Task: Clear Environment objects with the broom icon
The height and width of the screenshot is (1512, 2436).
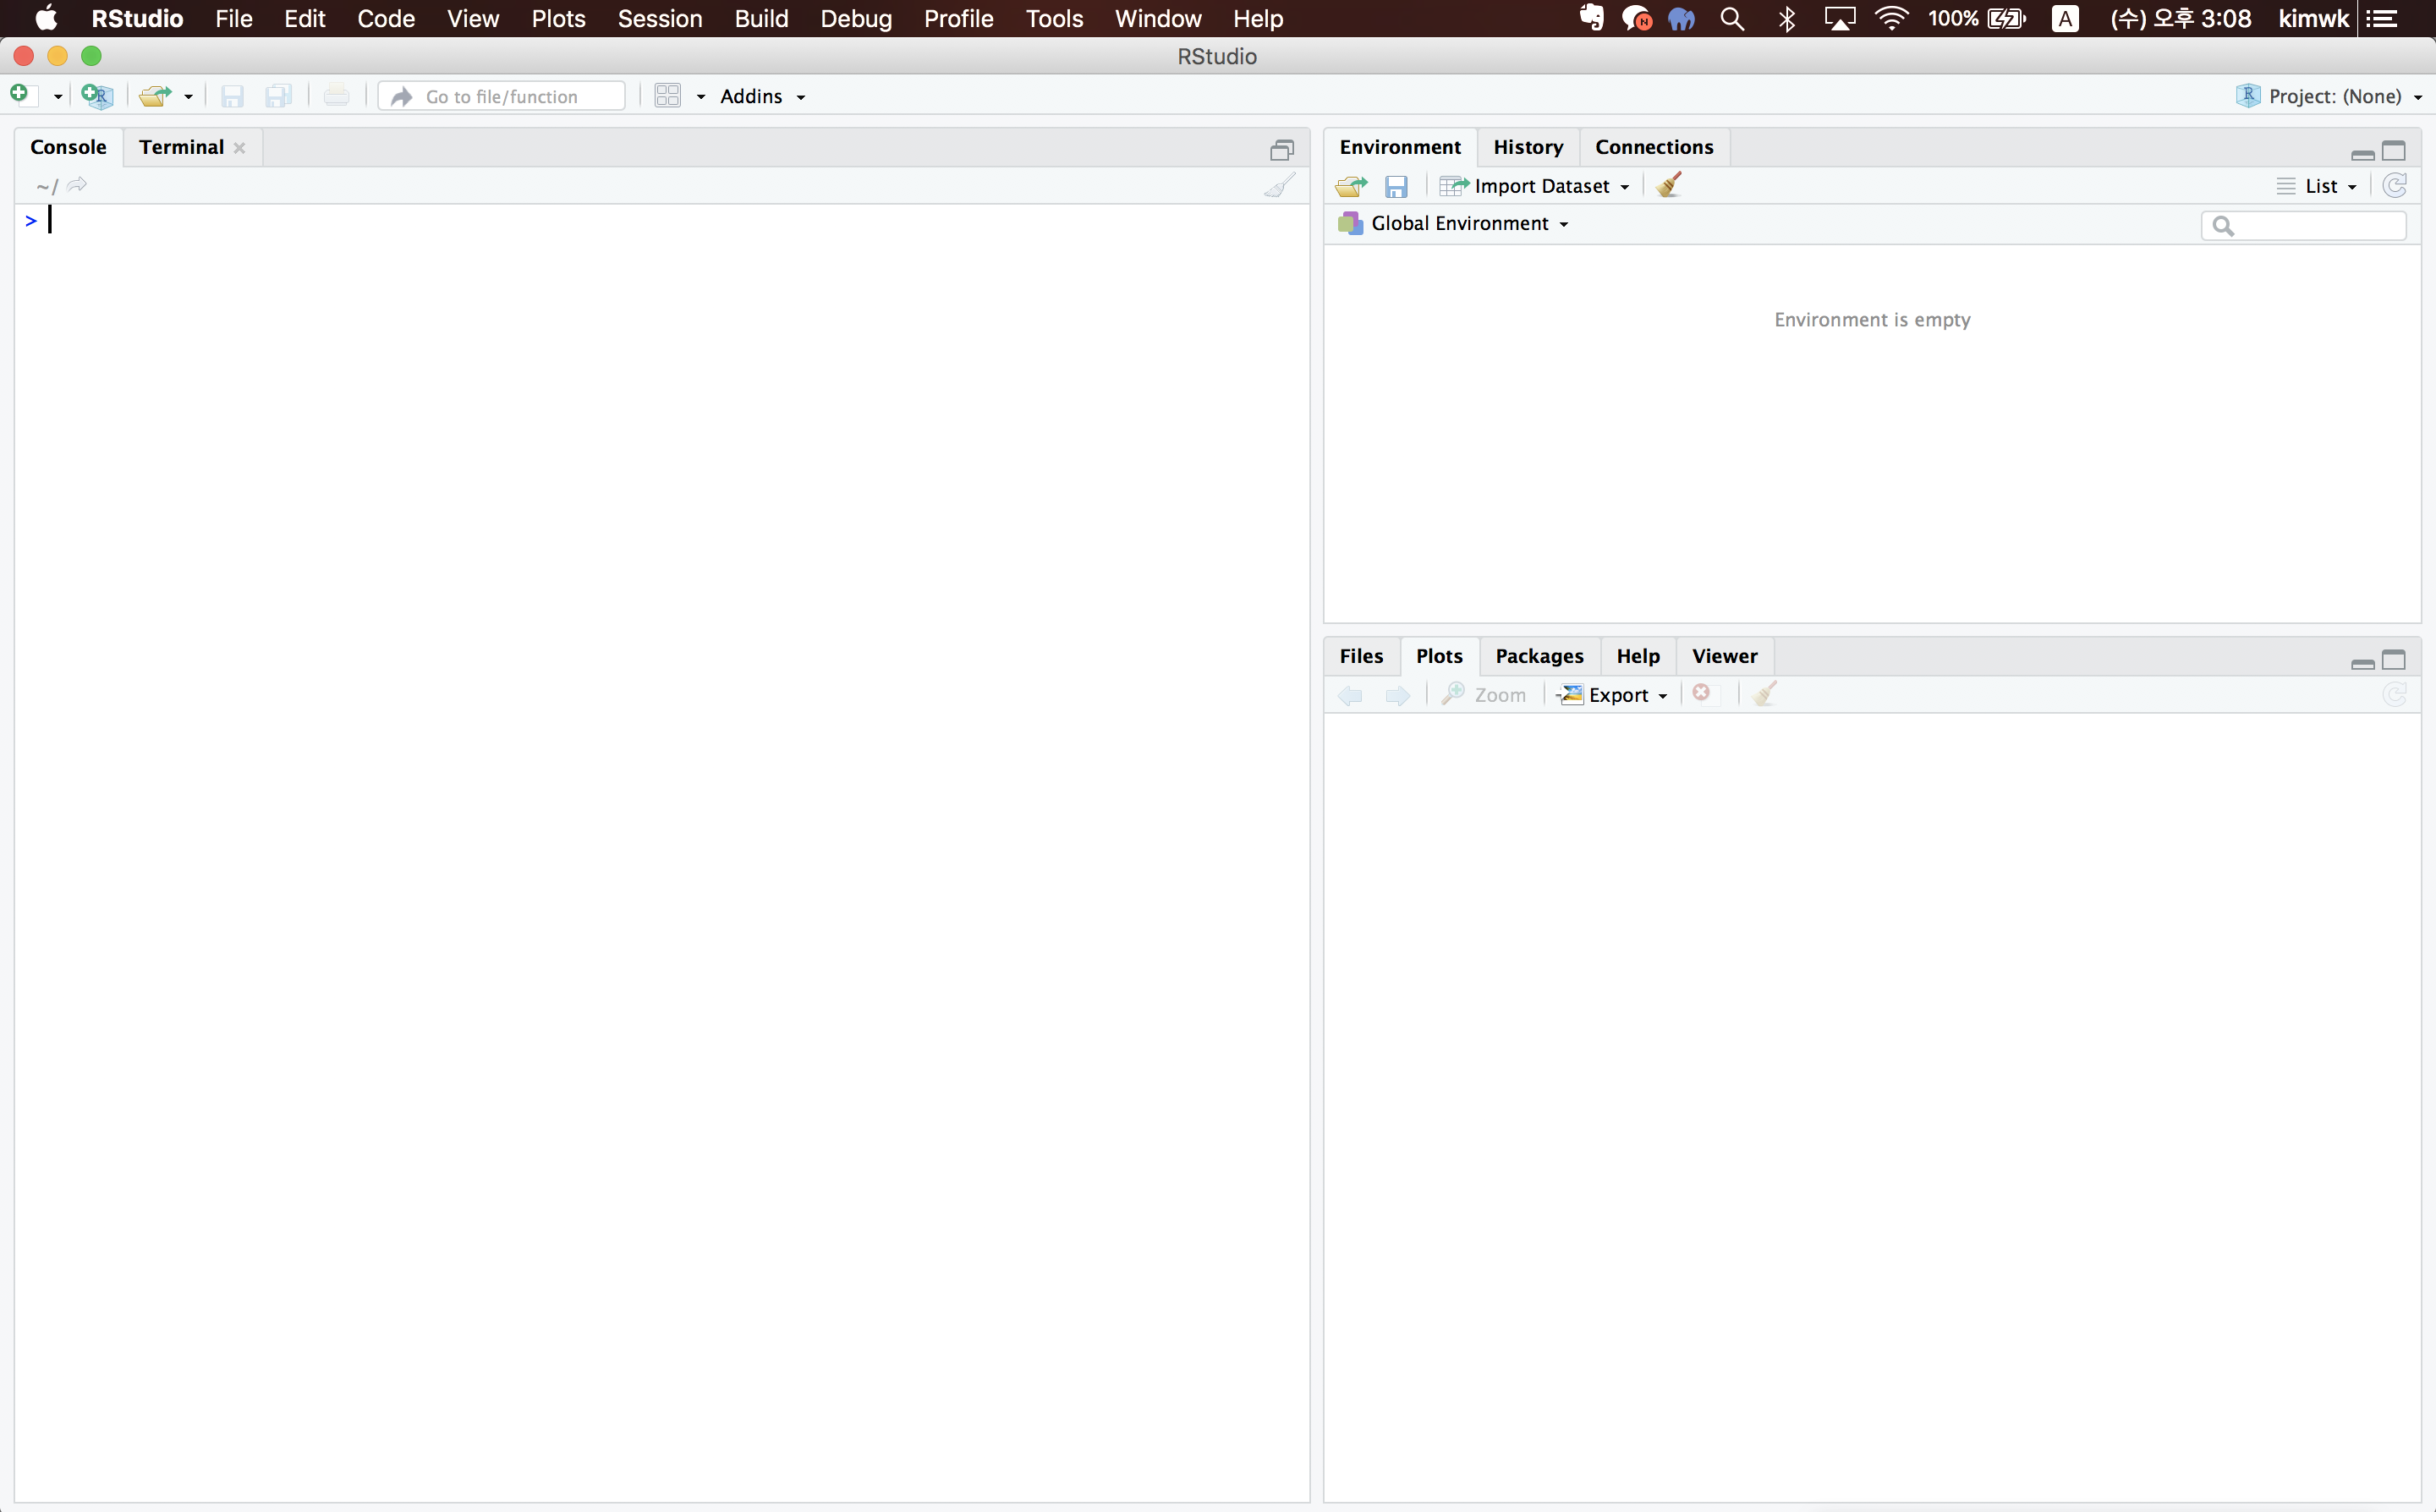Action: [x=1668, y=186]
